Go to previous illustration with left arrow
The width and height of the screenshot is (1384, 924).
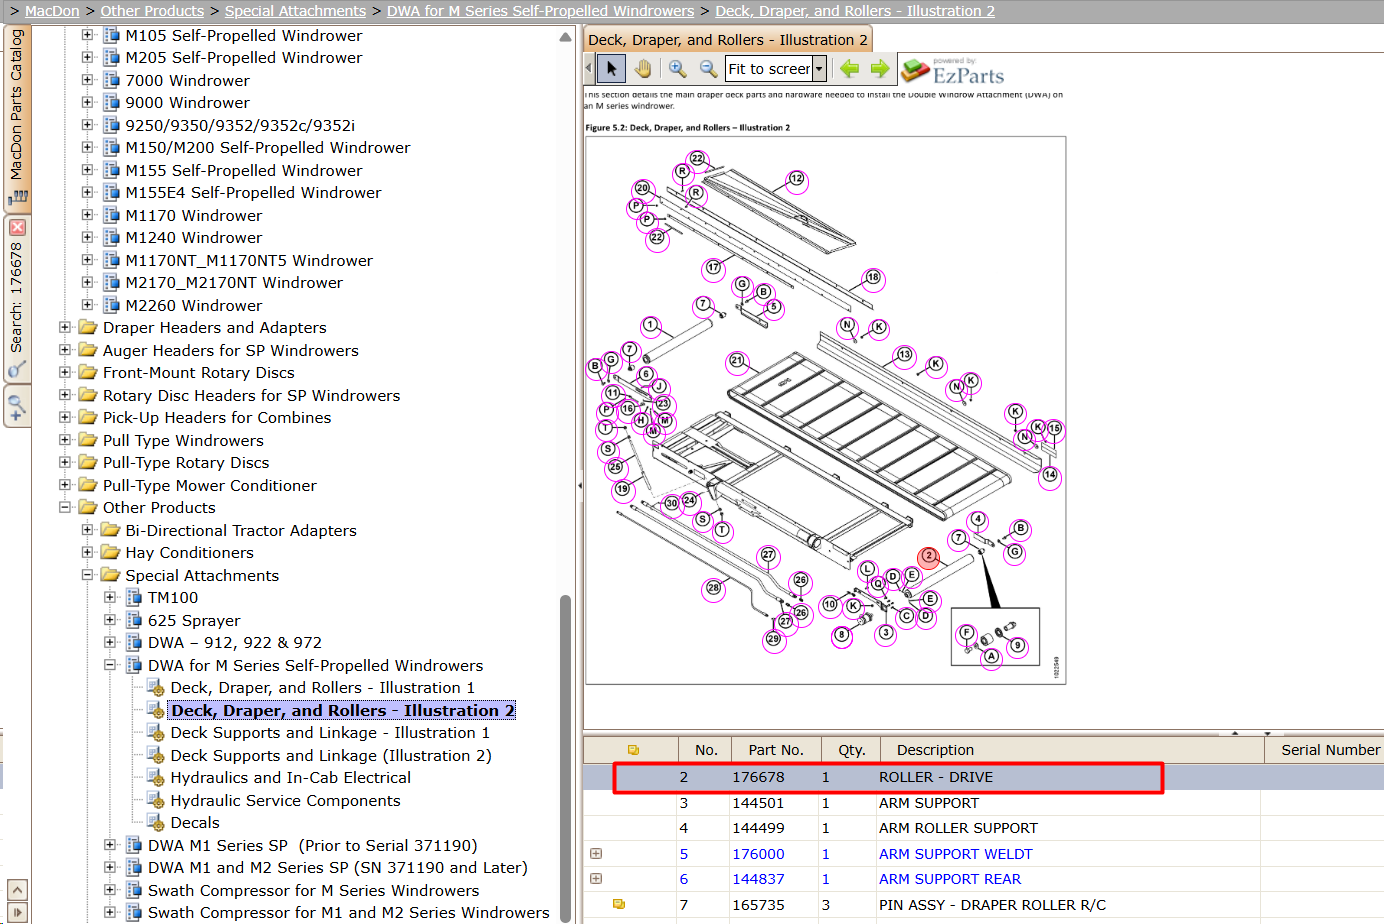(x=849, y=69)
